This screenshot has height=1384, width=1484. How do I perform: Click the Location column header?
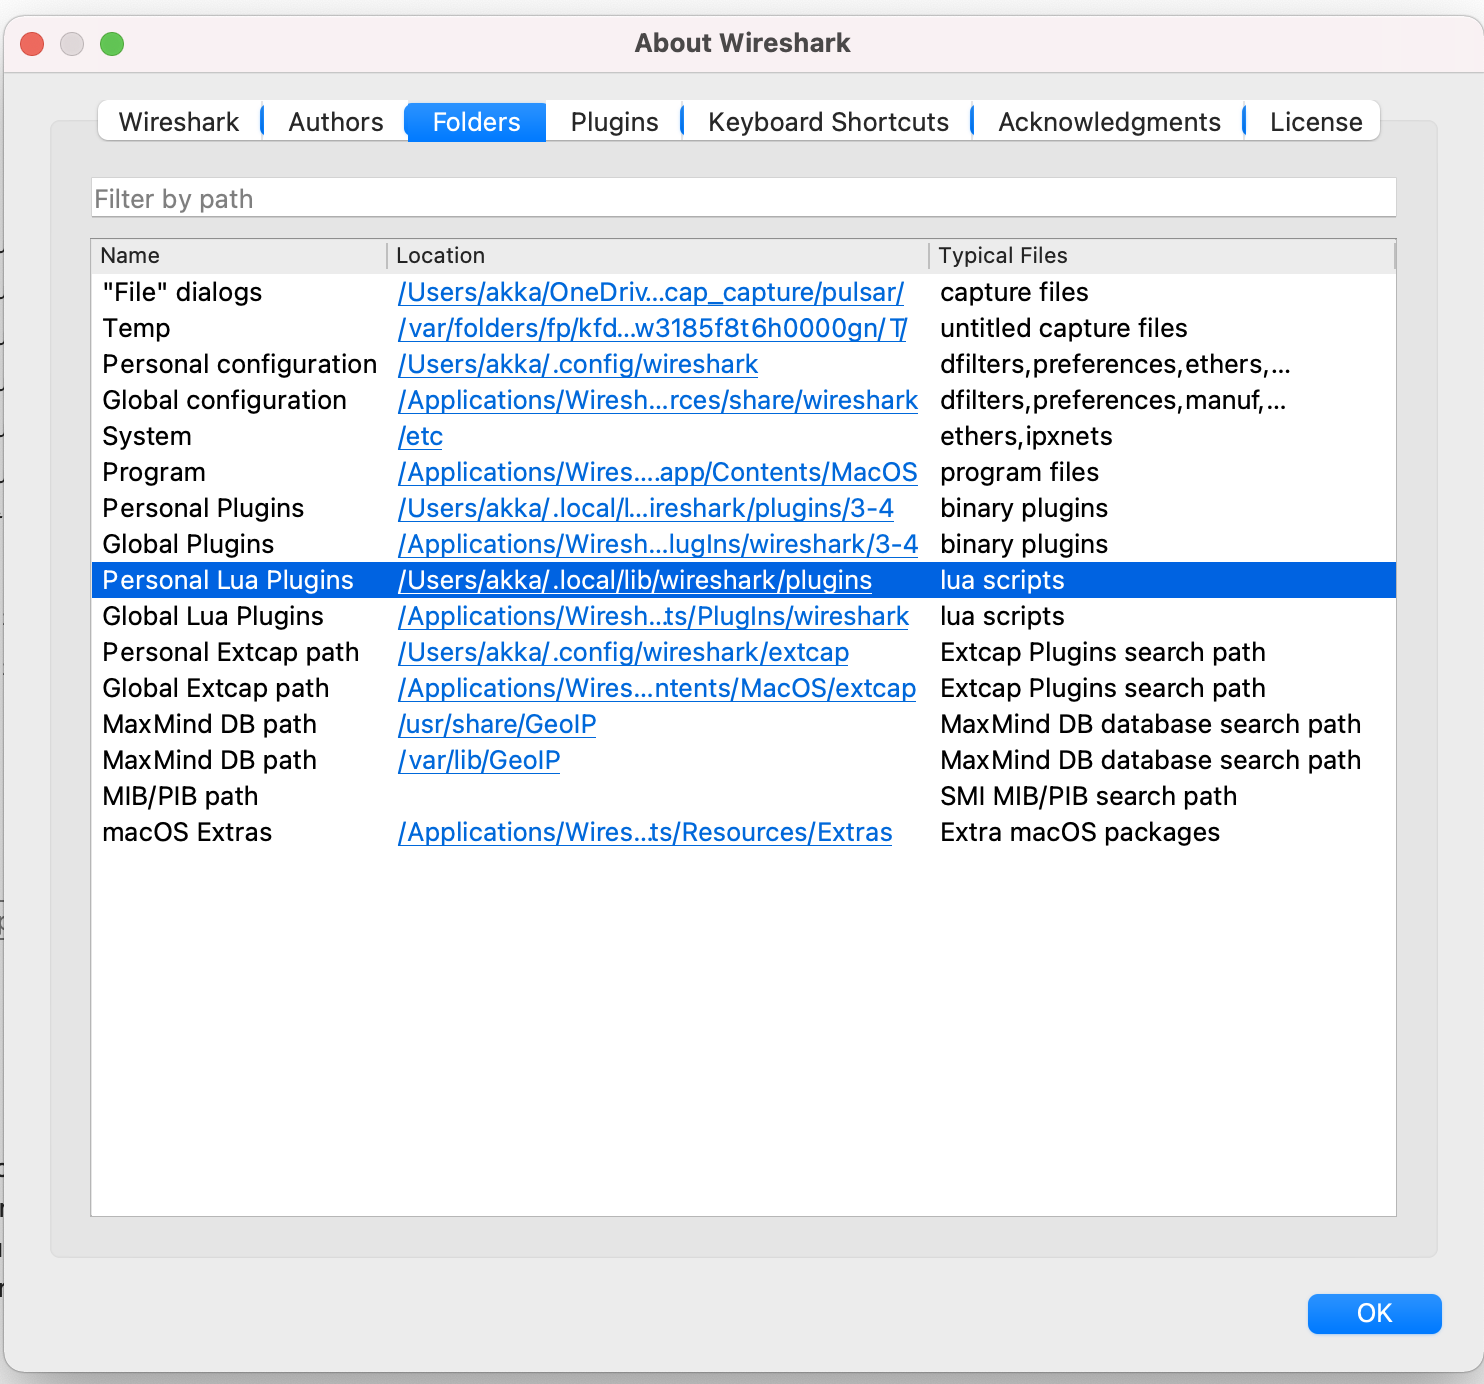(657, 256)
